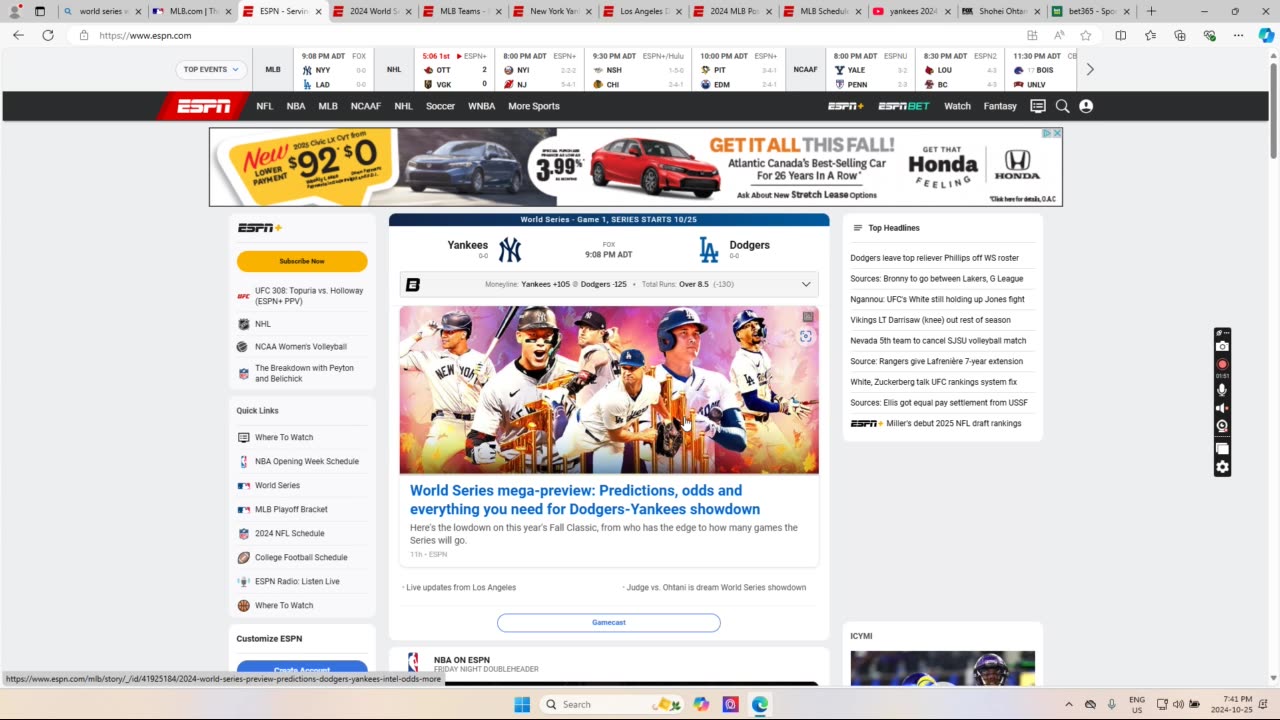Reload the page with the refresh icon

pyautogui.click(x=47, y=35)
